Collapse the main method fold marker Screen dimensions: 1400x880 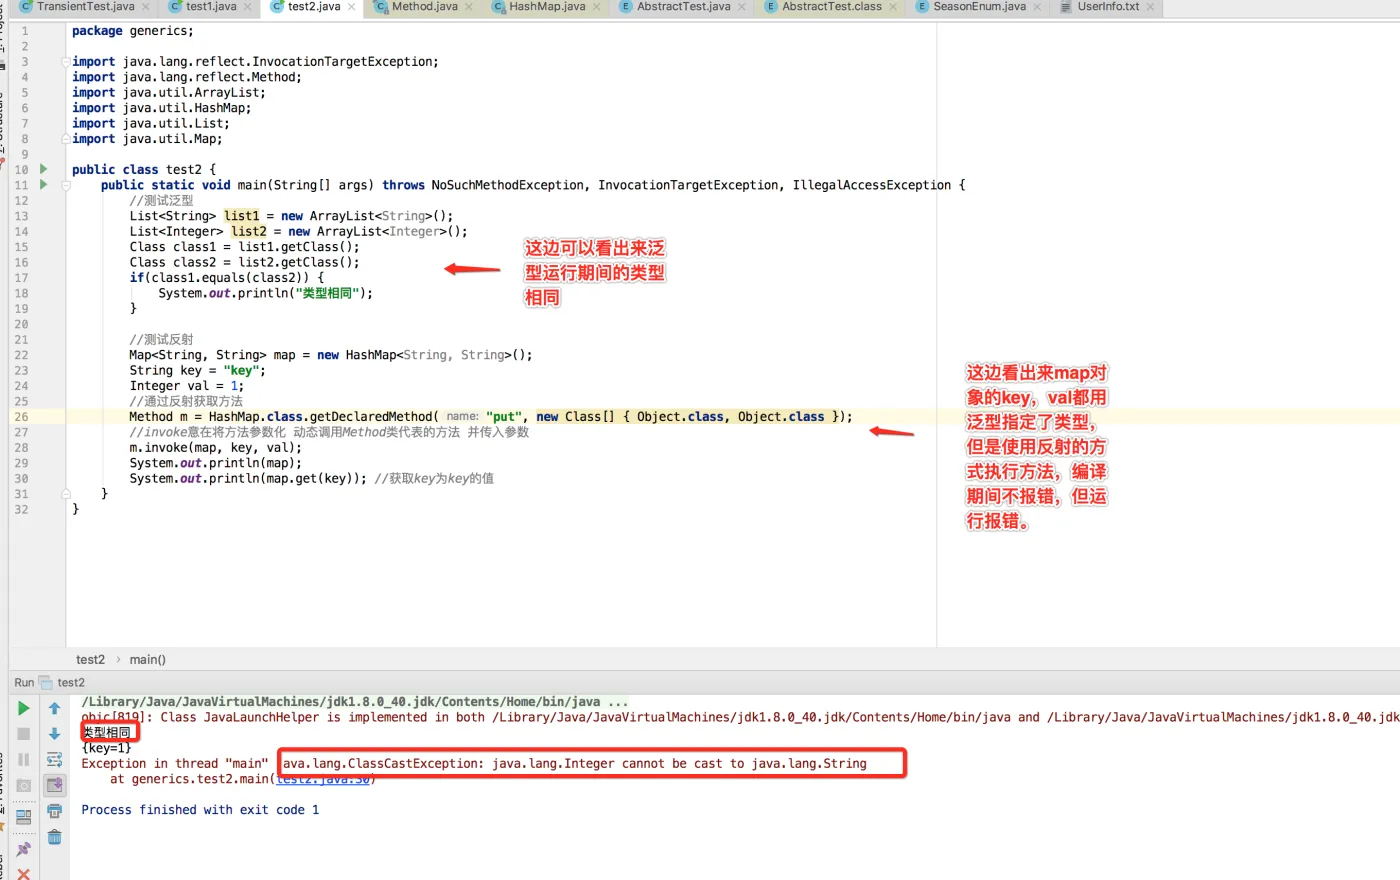(66, 185)
